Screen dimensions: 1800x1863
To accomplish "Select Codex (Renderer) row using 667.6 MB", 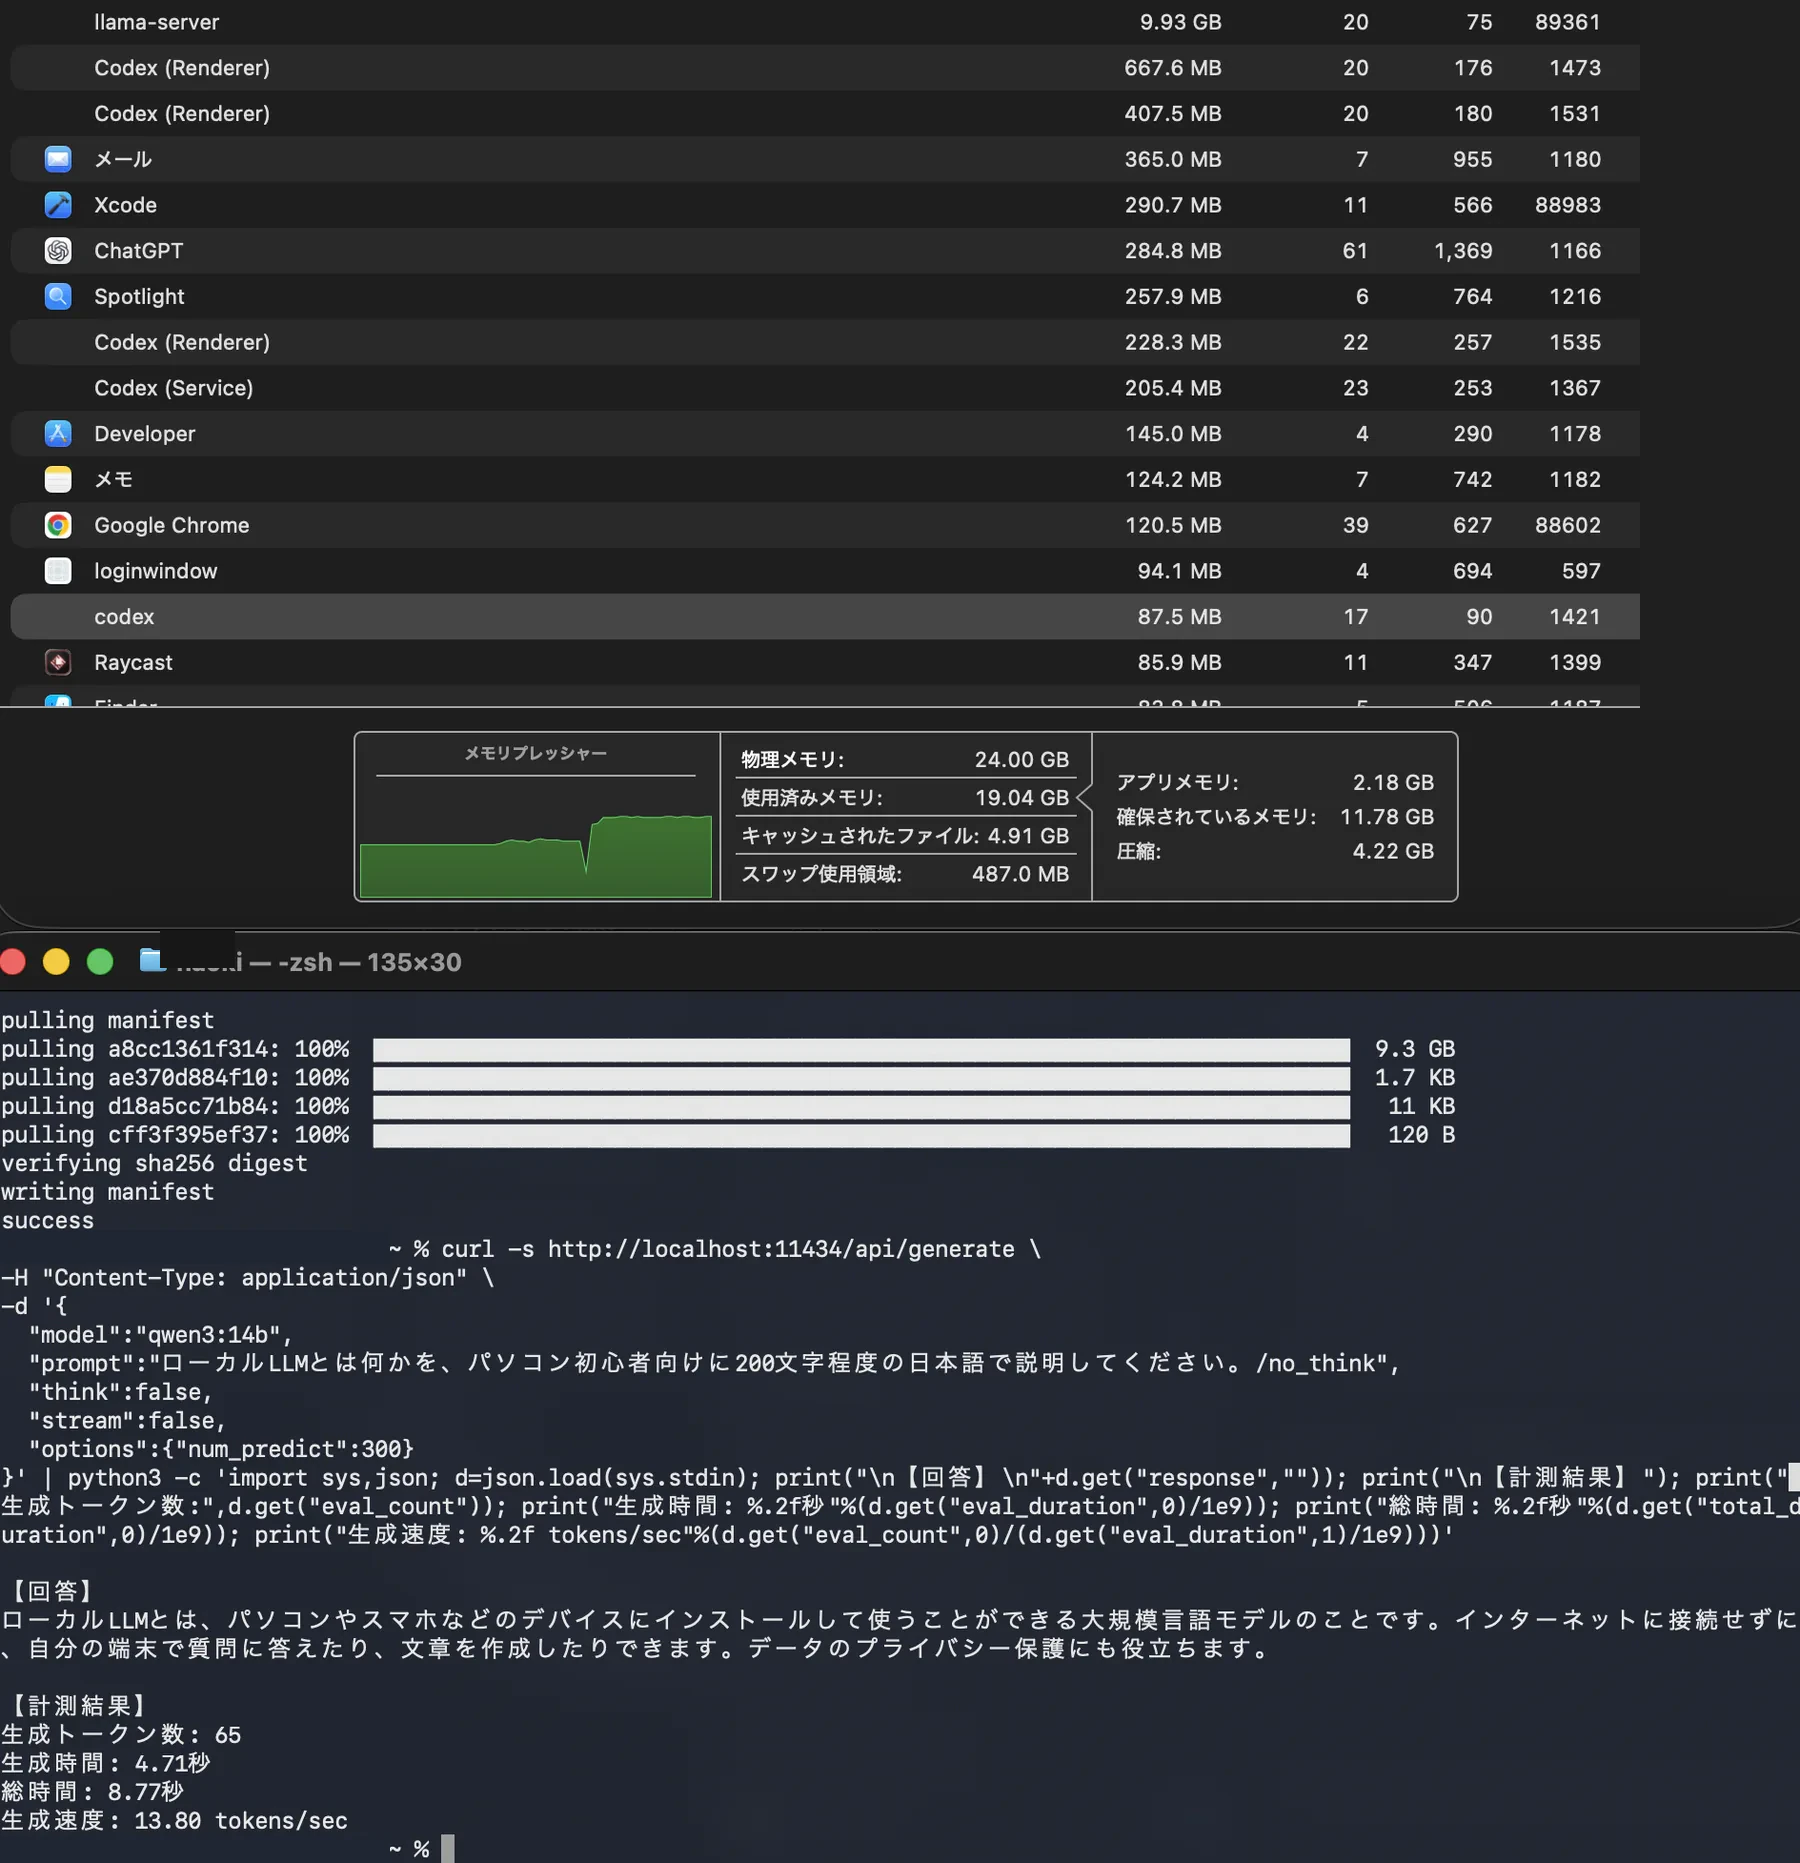I will [825, 68].
